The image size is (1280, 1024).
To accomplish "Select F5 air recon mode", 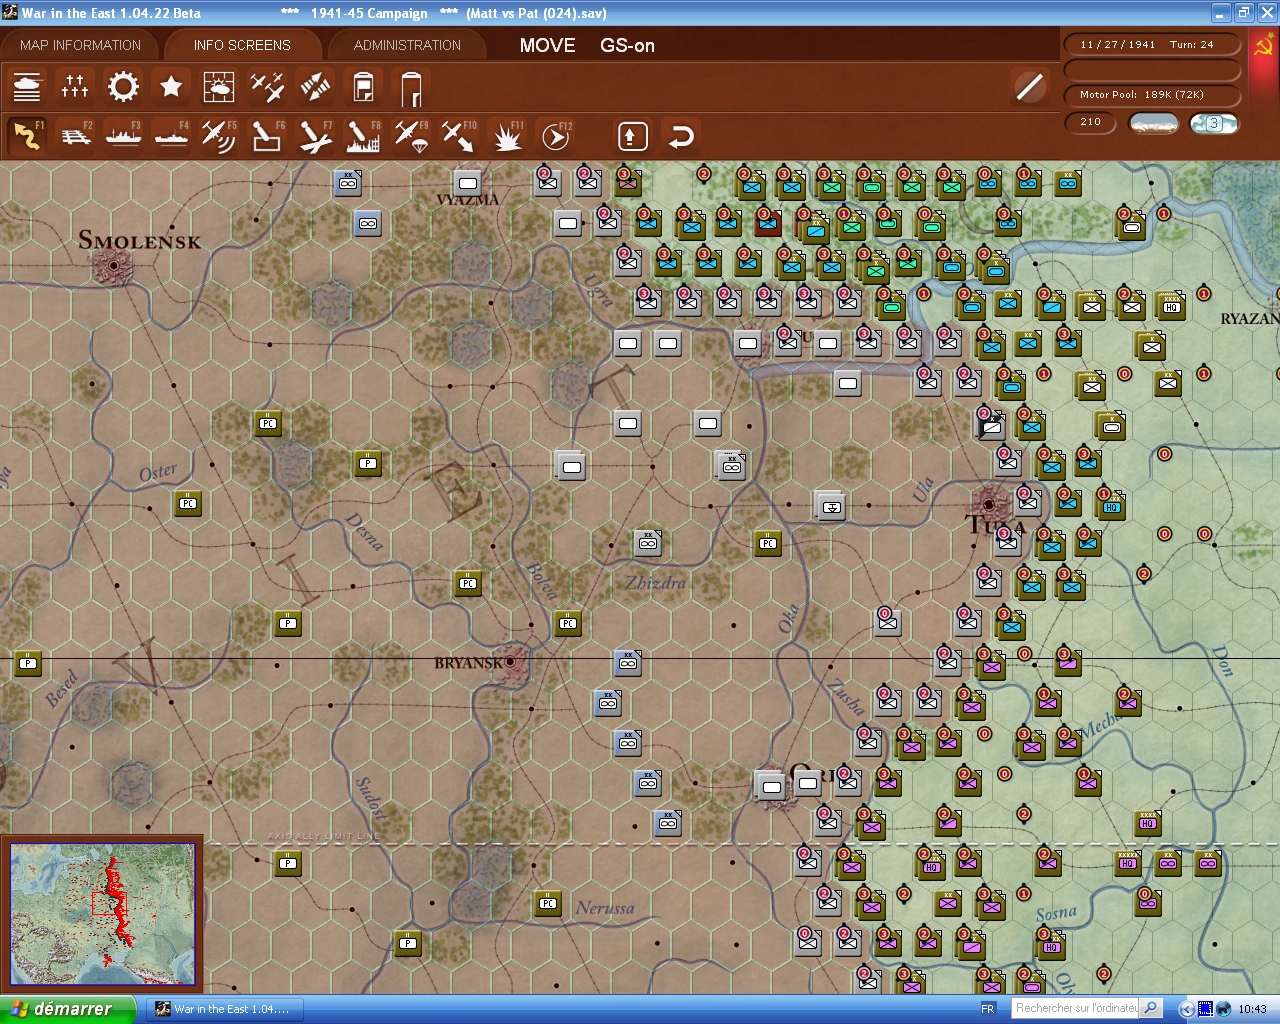I will [219, 136].
